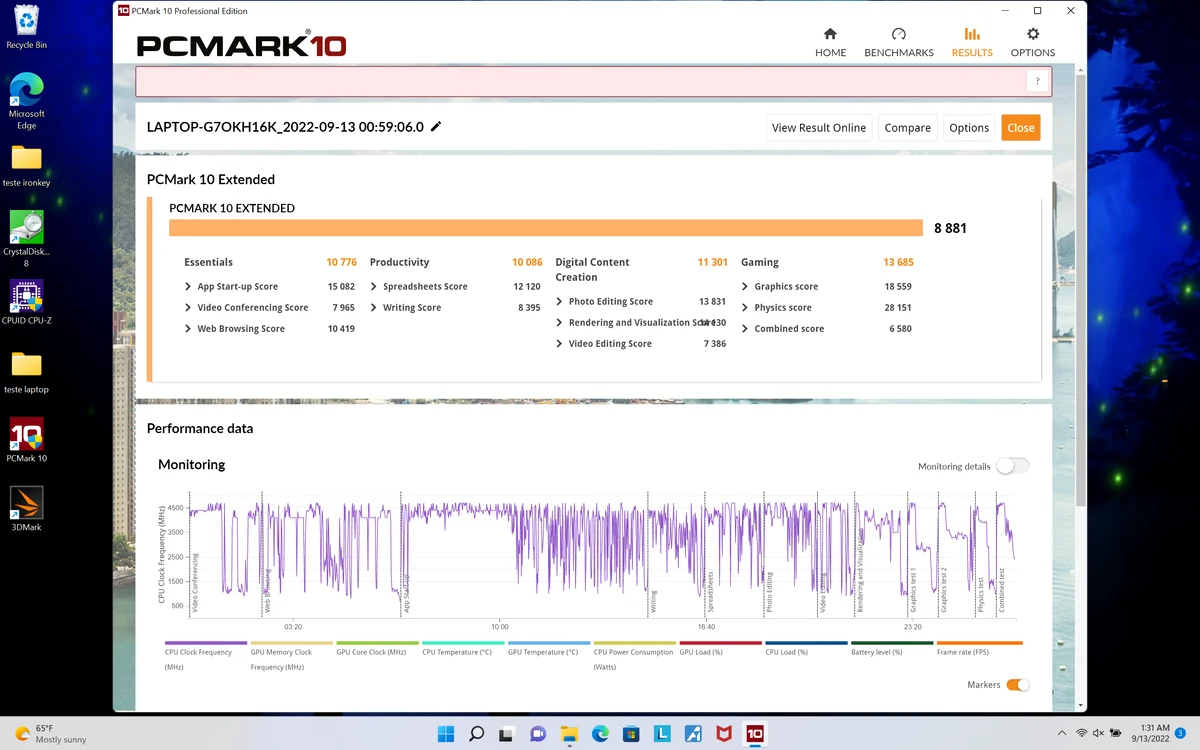Select CrystalDiskMark desktop shortcut
This screenshot has width=1200, height=750.
pos(27,238)
